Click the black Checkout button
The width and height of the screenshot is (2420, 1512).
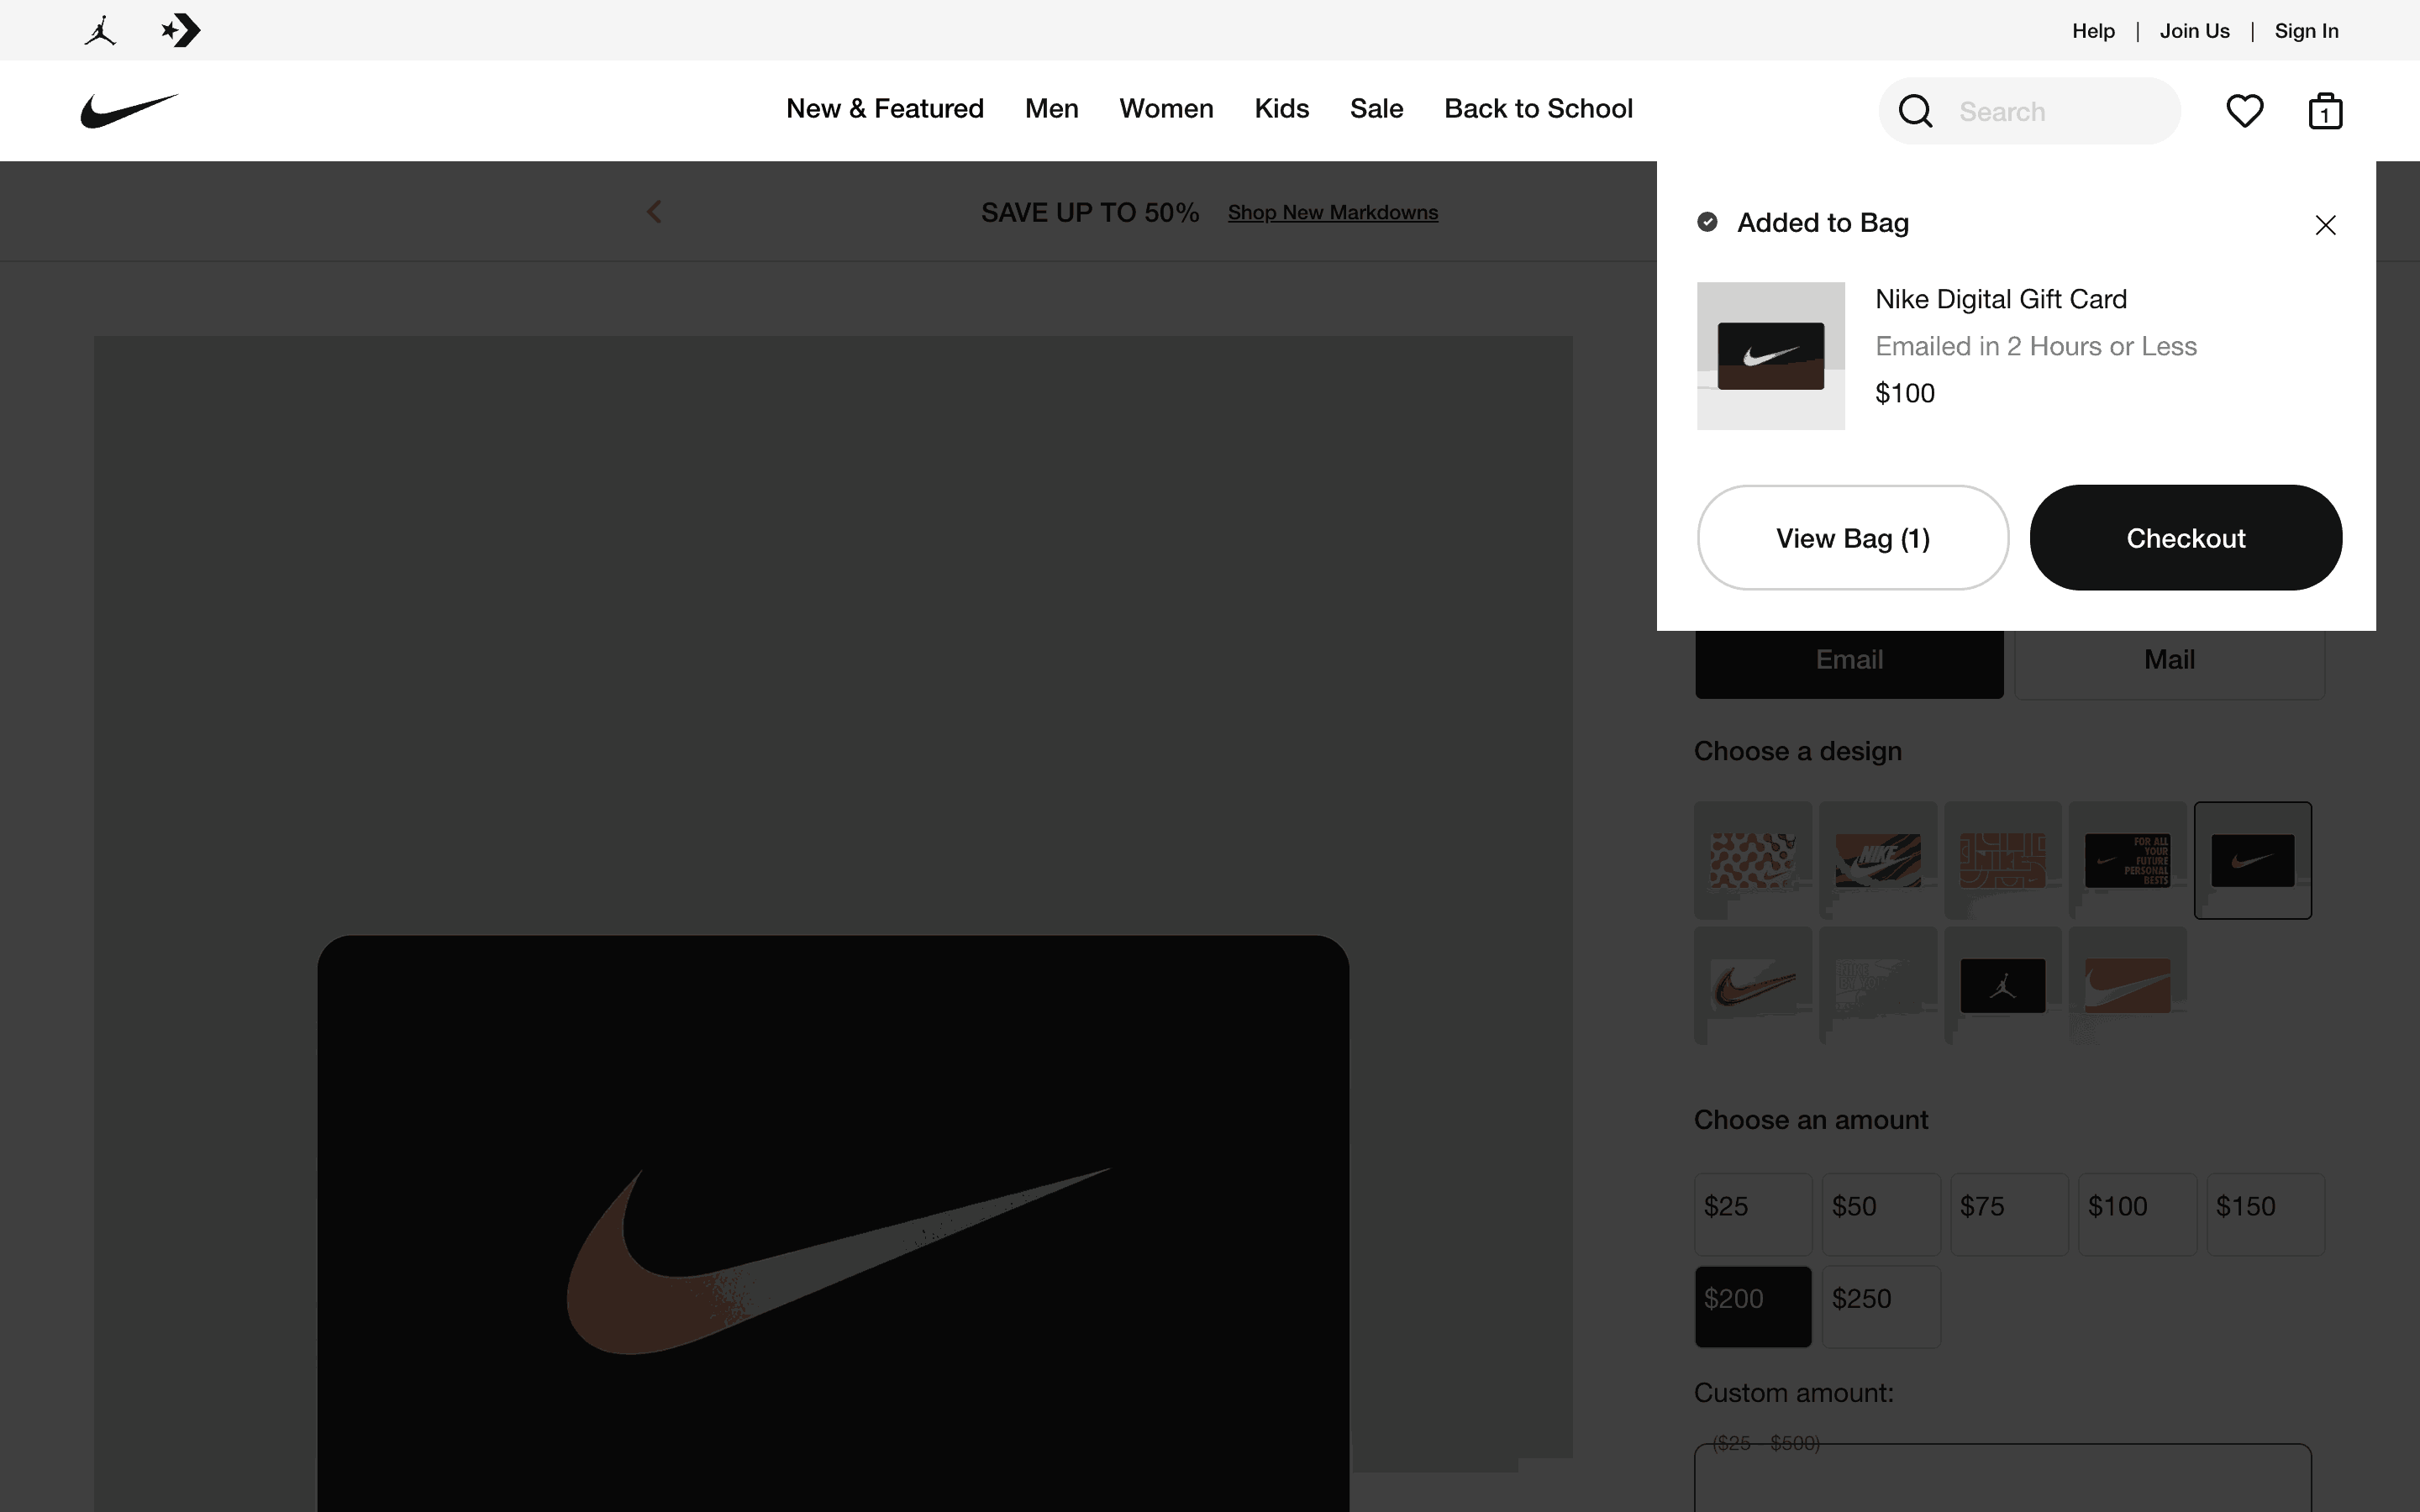(2185, 538)
